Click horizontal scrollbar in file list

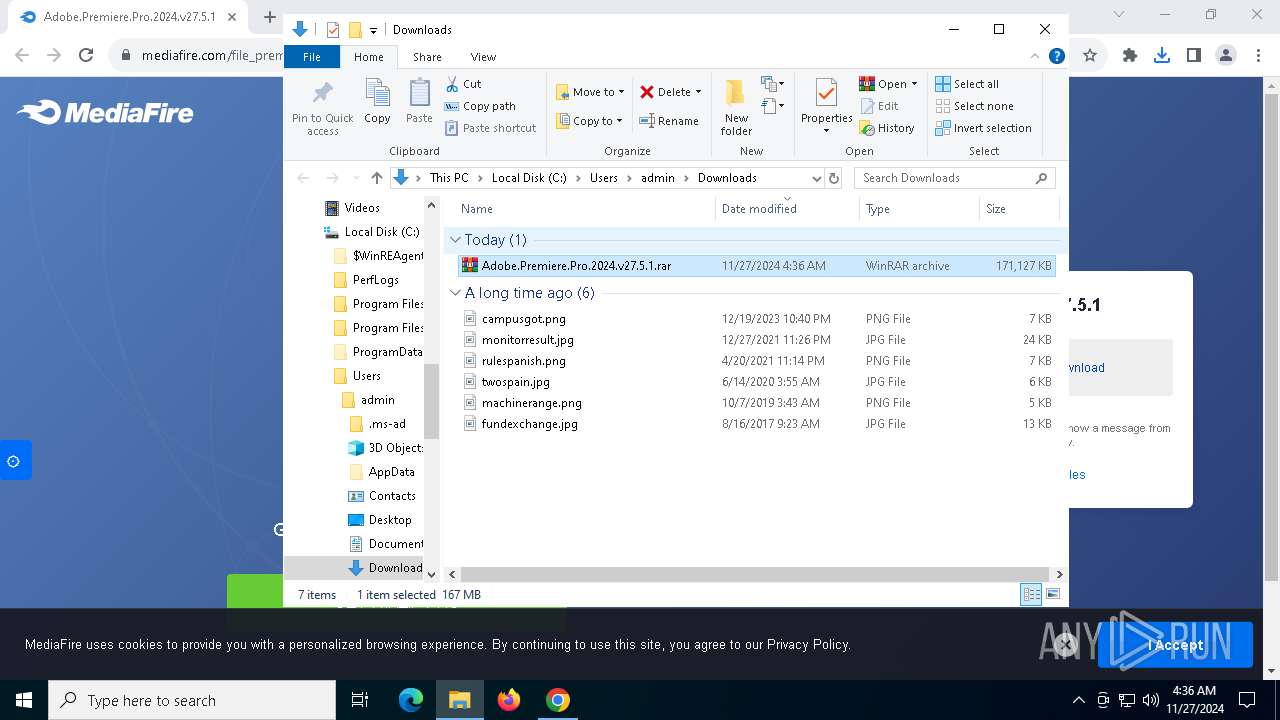pyautogui.click(x=754, y=574)
